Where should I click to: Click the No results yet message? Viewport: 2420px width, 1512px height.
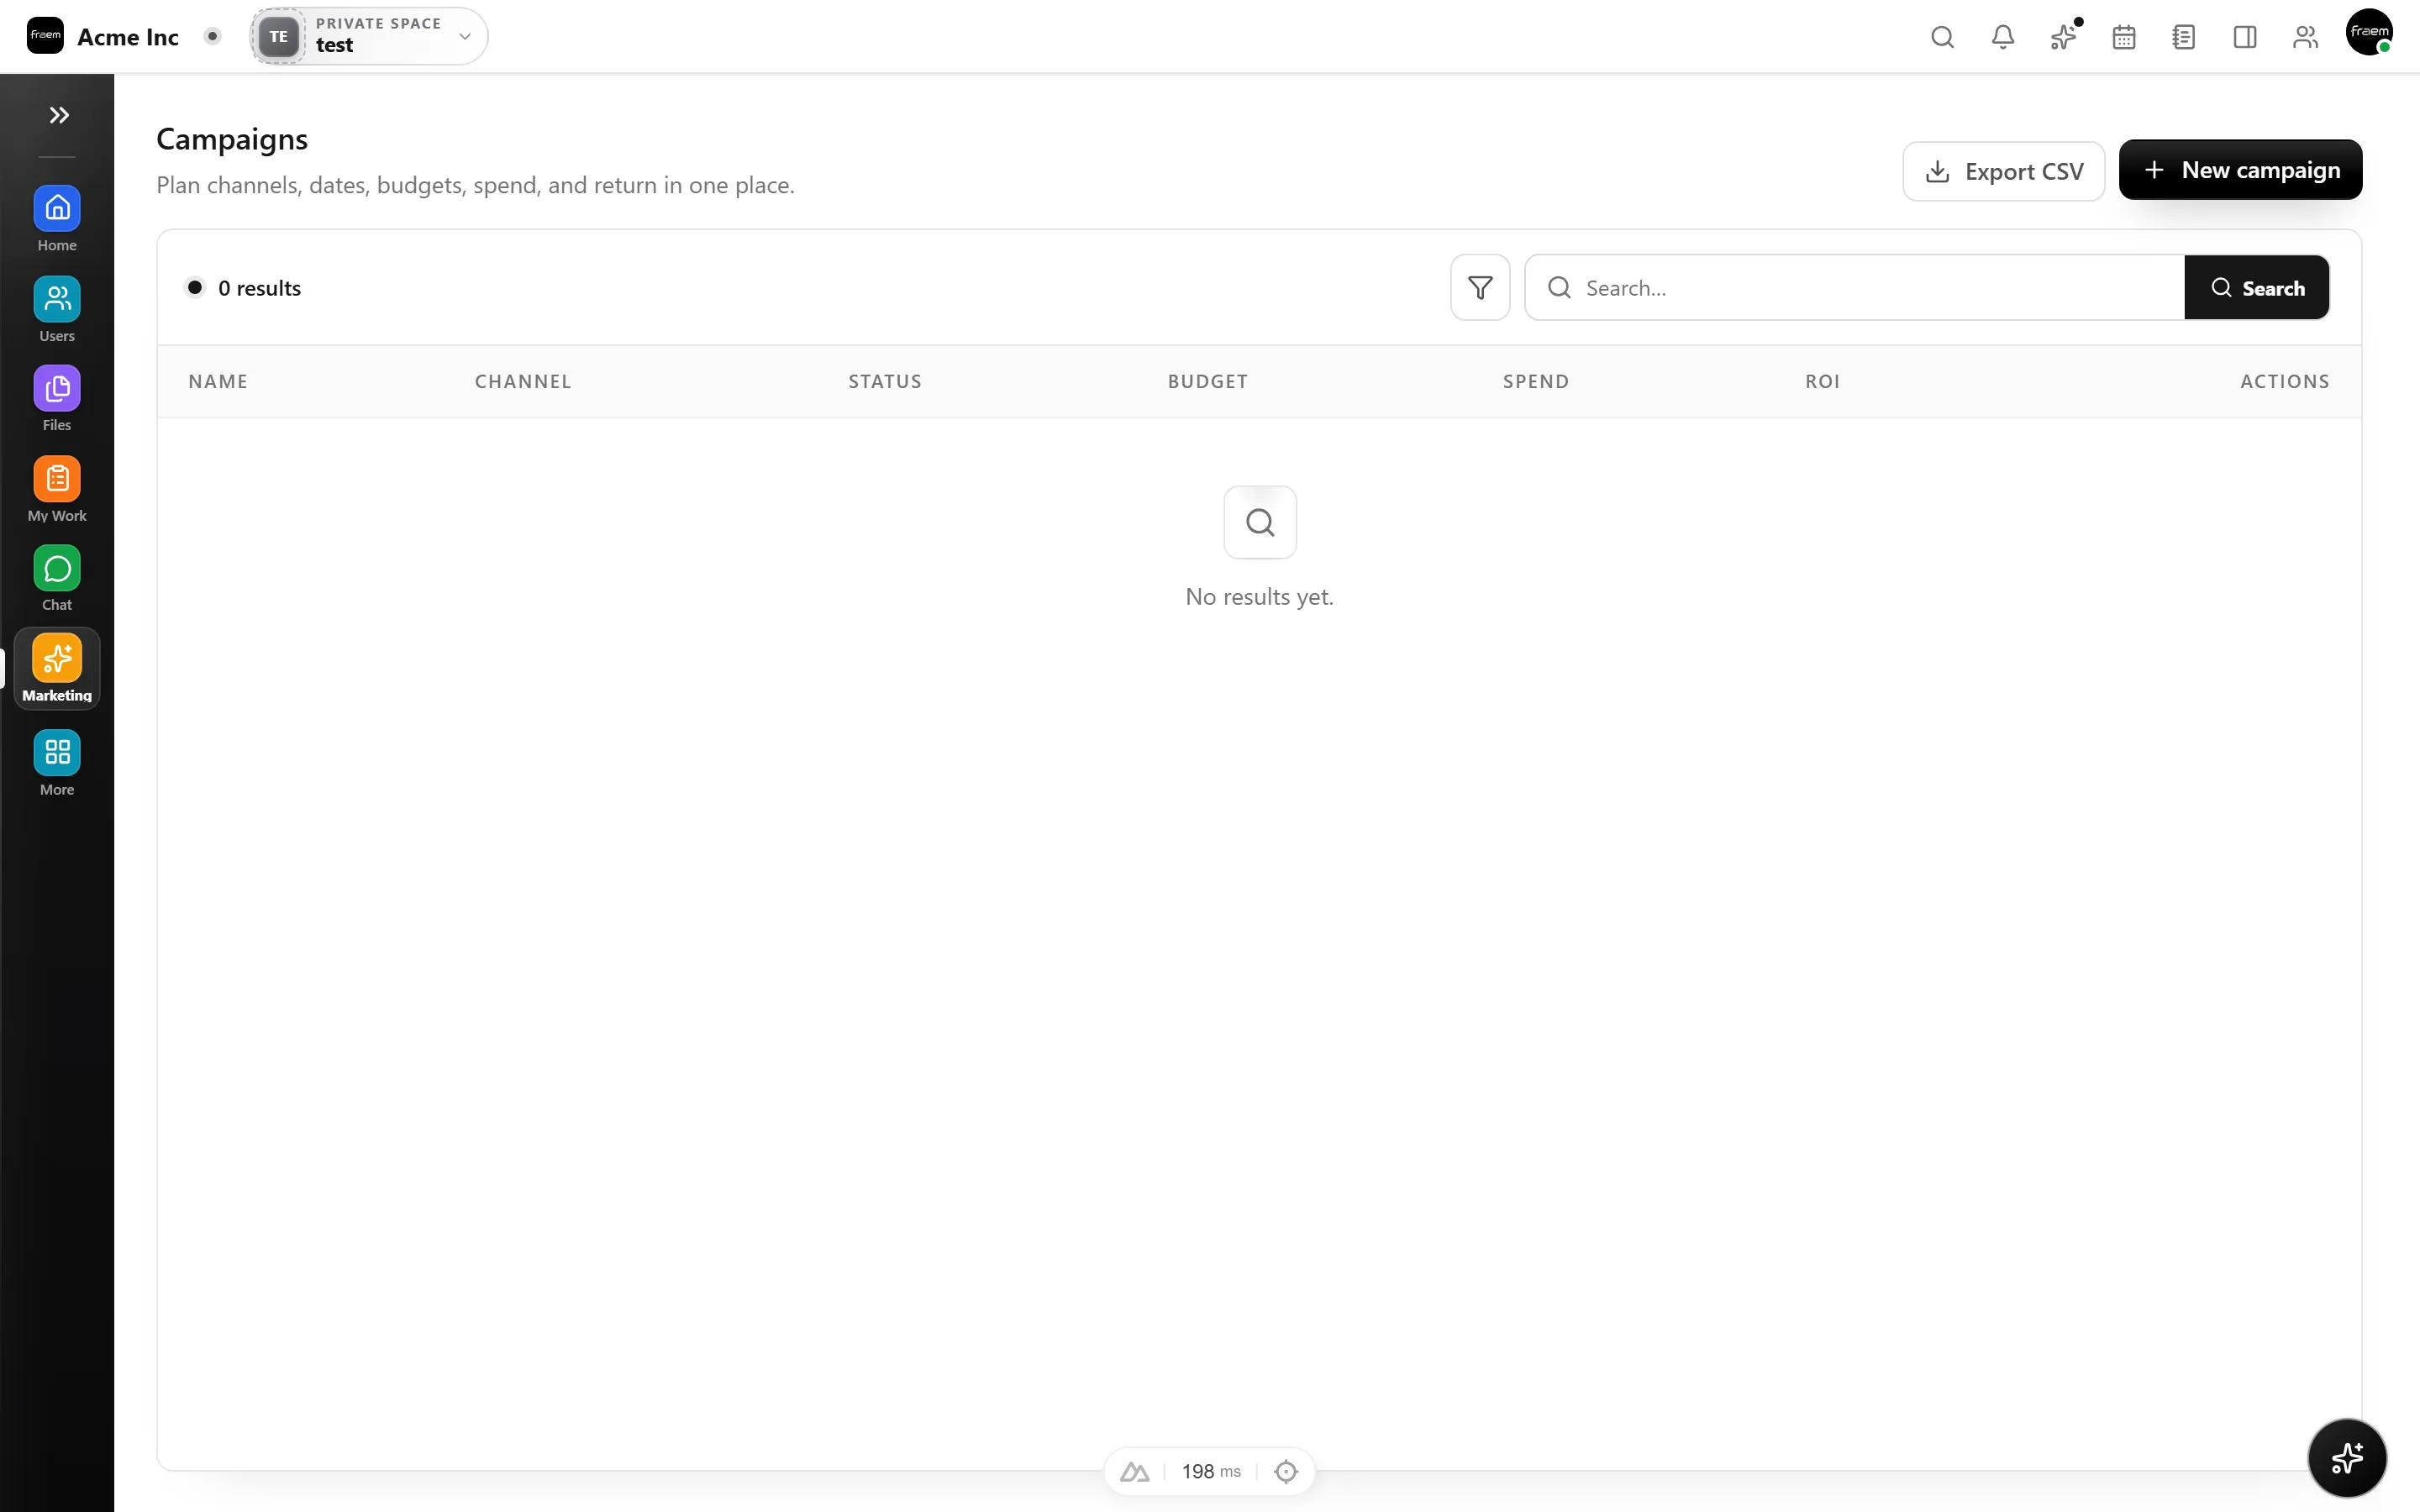[x=1259, y=597]
